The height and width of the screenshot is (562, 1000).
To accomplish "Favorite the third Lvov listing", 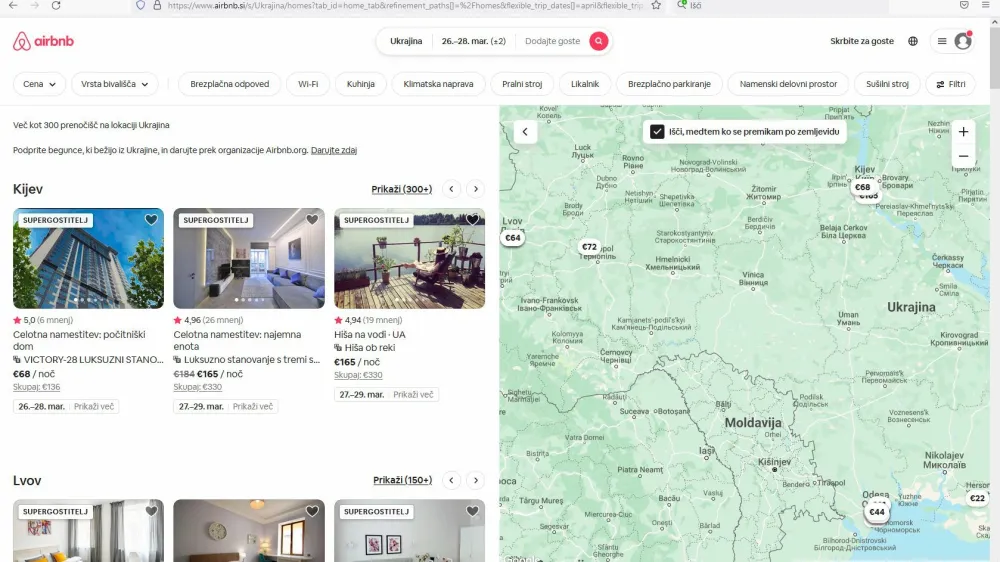I will 473,511.
